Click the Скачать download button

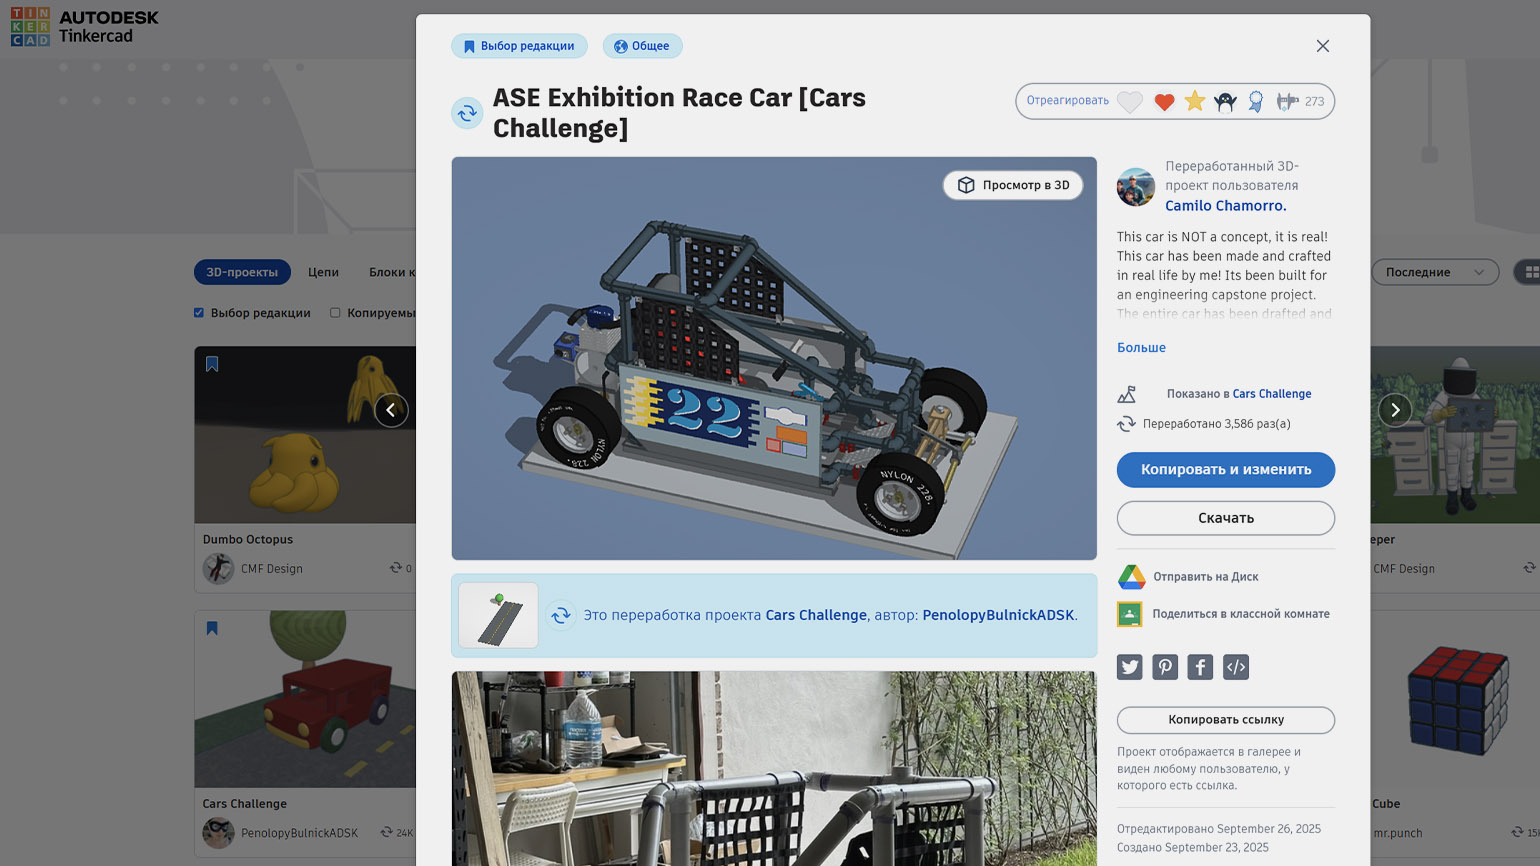coord(1225,518)
